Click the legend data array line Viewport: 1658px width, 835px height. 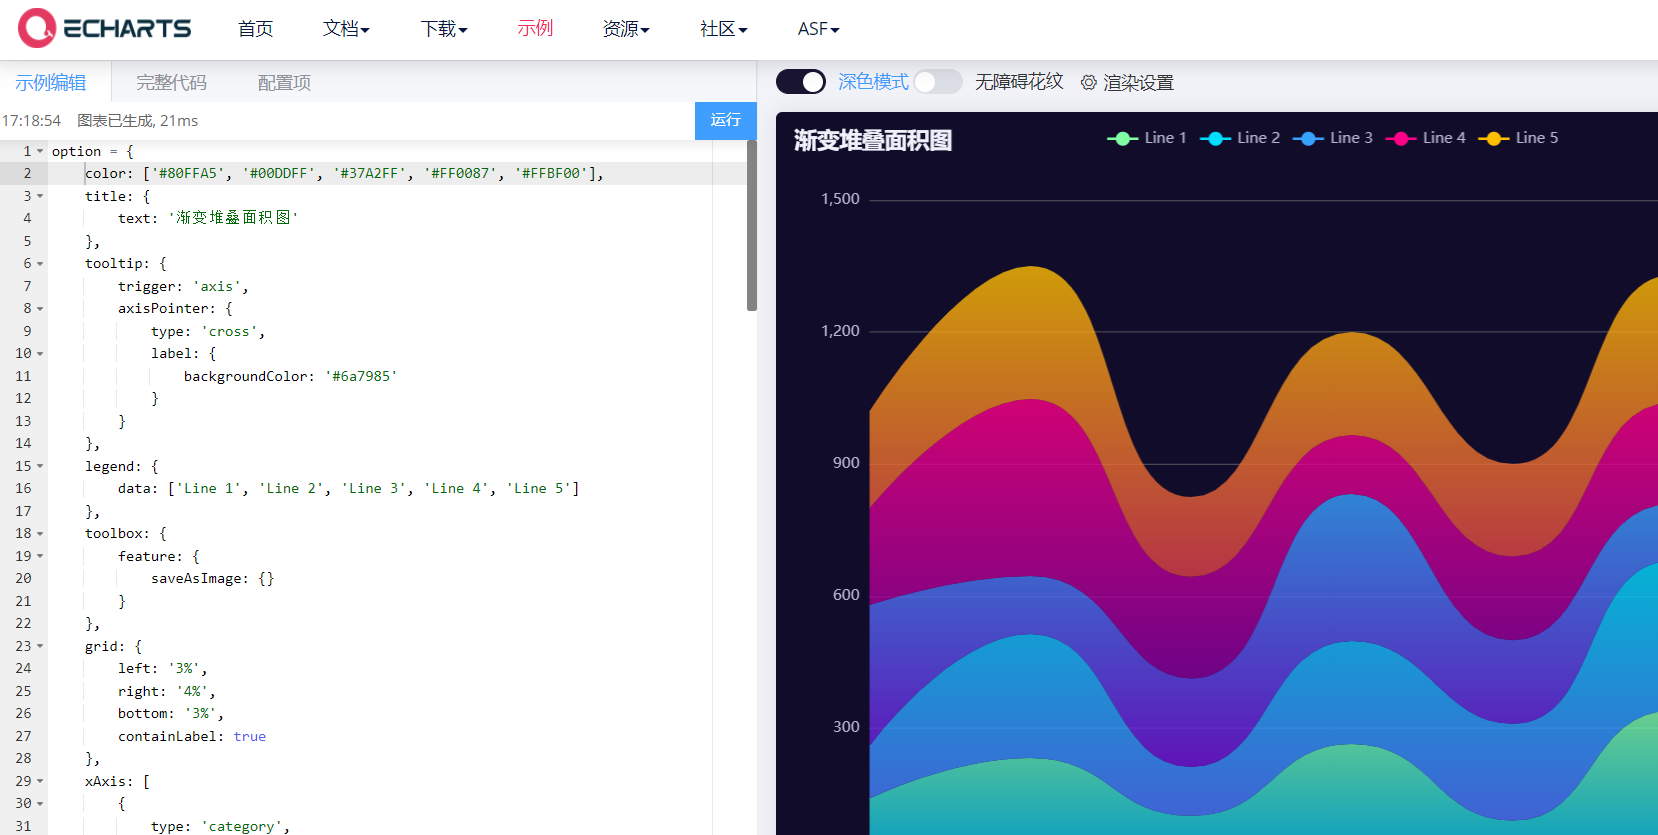coord(348,489)
